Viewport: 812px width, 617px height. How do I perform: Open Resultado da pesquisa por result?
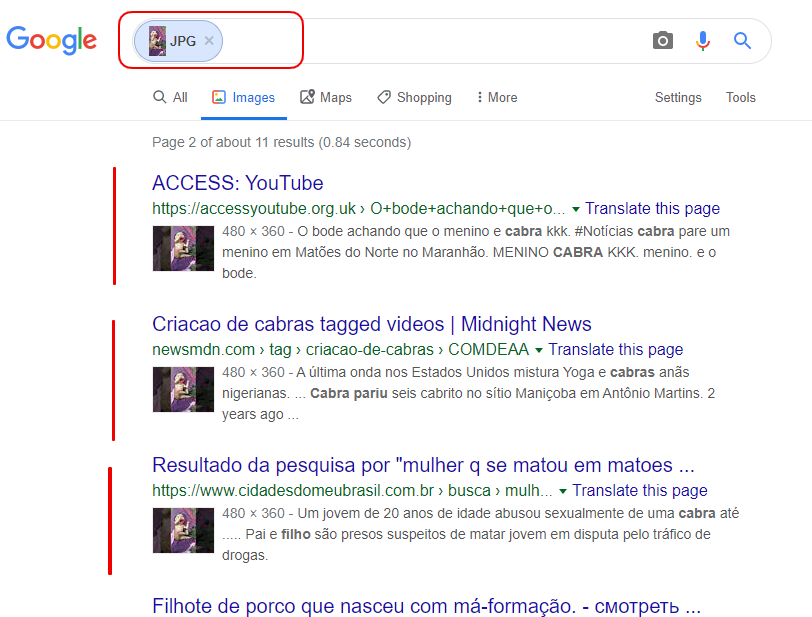tap(423, 465)
